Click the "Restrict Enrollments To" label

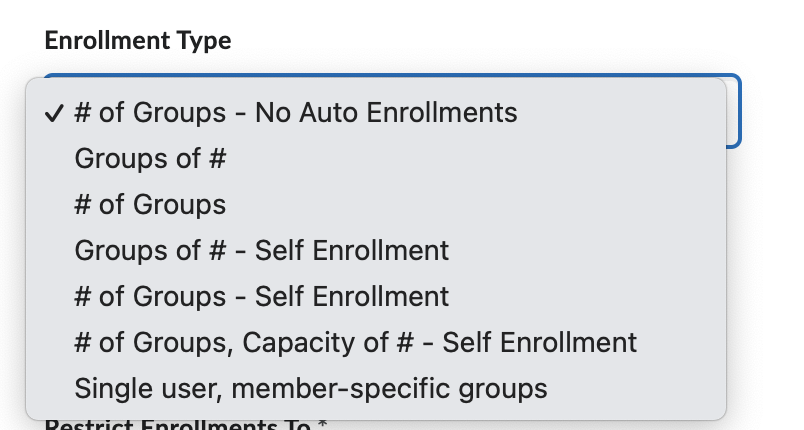click(186, 426)
